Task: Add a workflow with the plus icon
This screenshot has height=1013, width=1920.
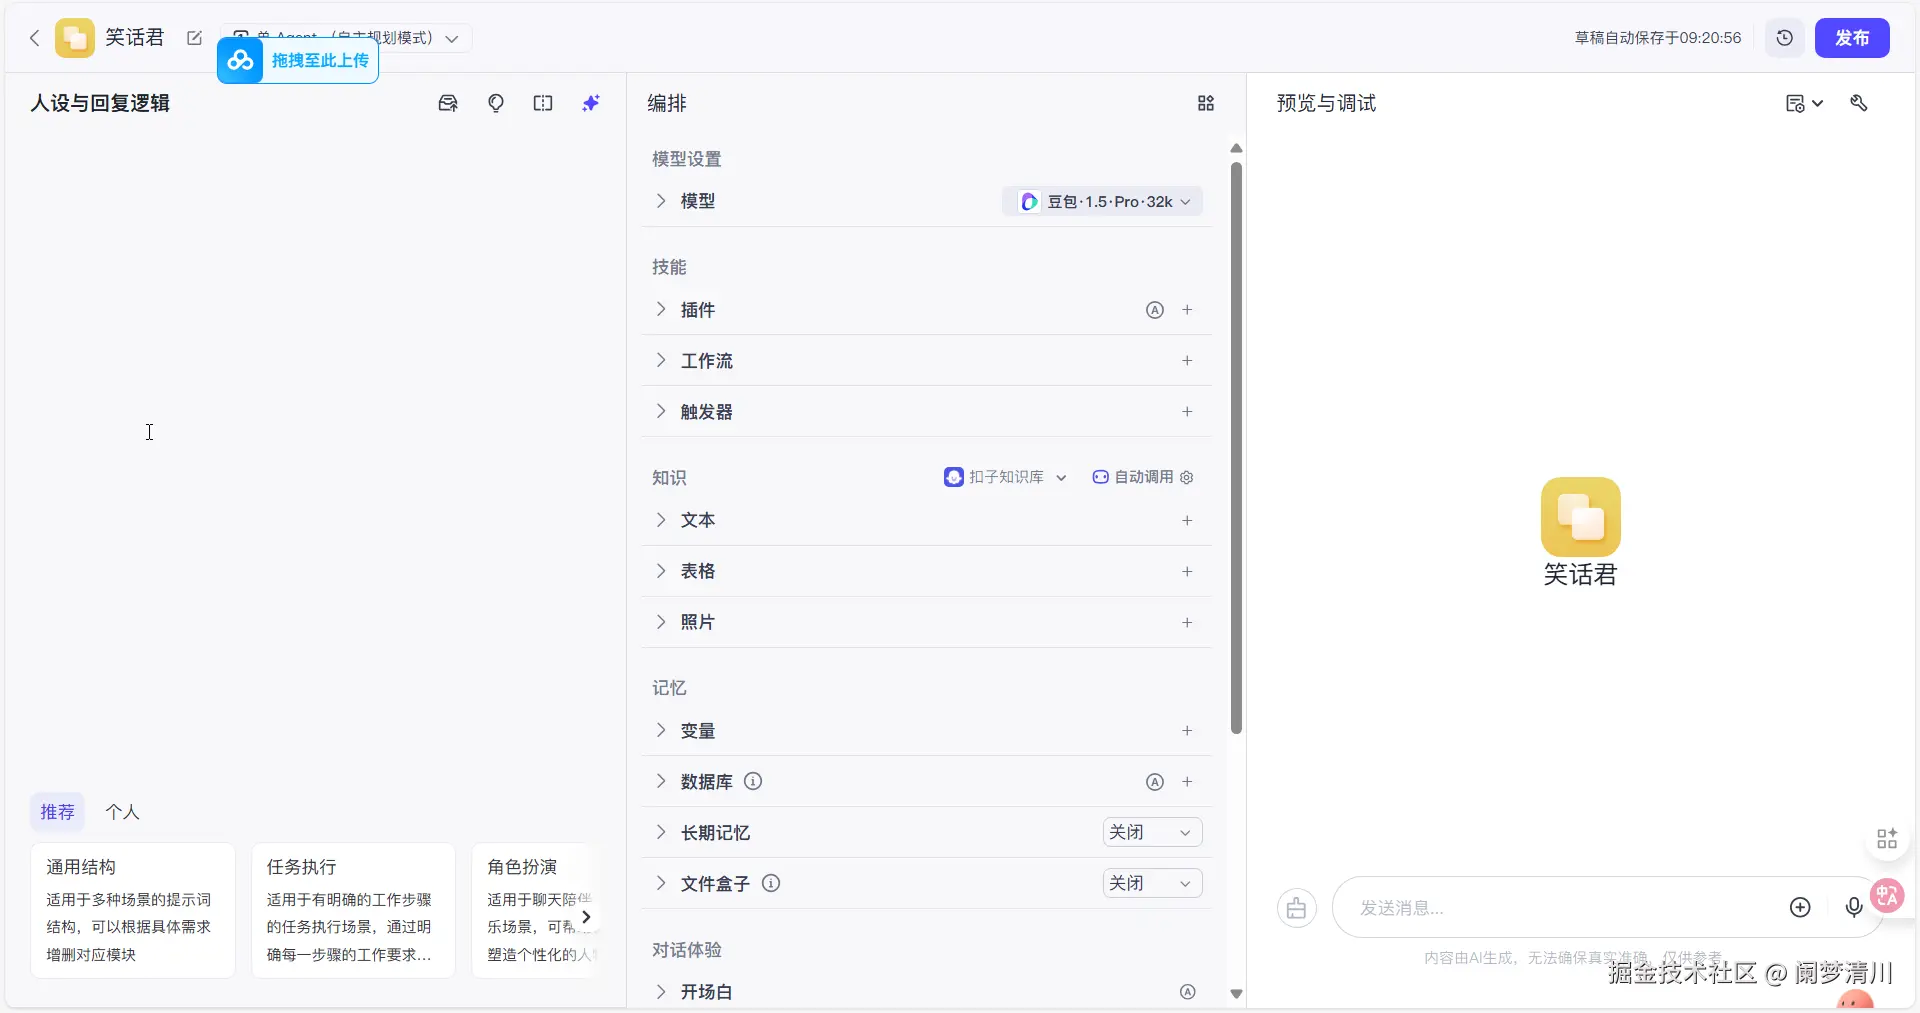Action: pos(1187,361)
